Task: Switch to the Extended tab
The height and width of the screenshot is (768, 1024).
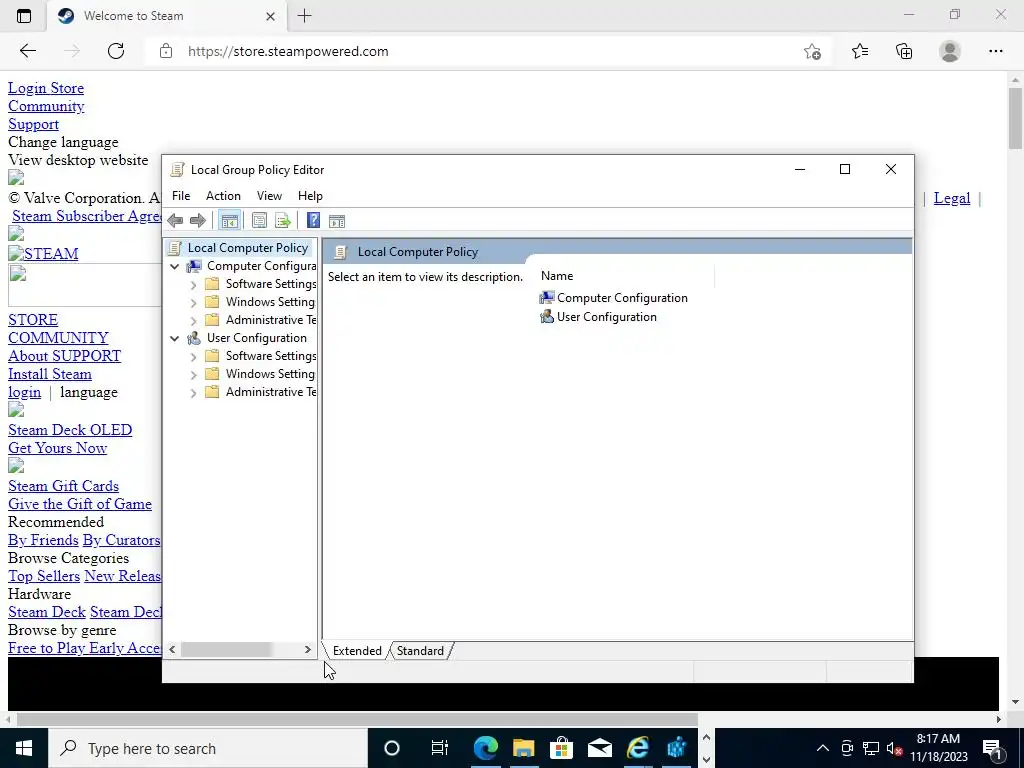Action: click(x=357, y=650)
